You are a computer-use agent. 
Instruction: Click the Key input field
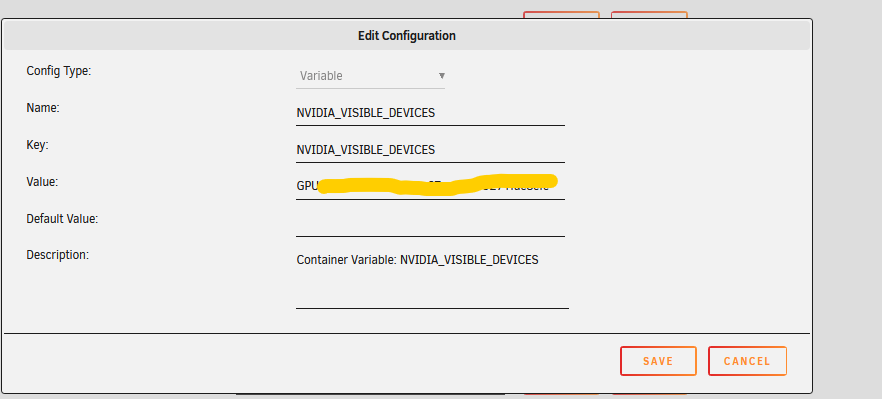click(430, 150)
